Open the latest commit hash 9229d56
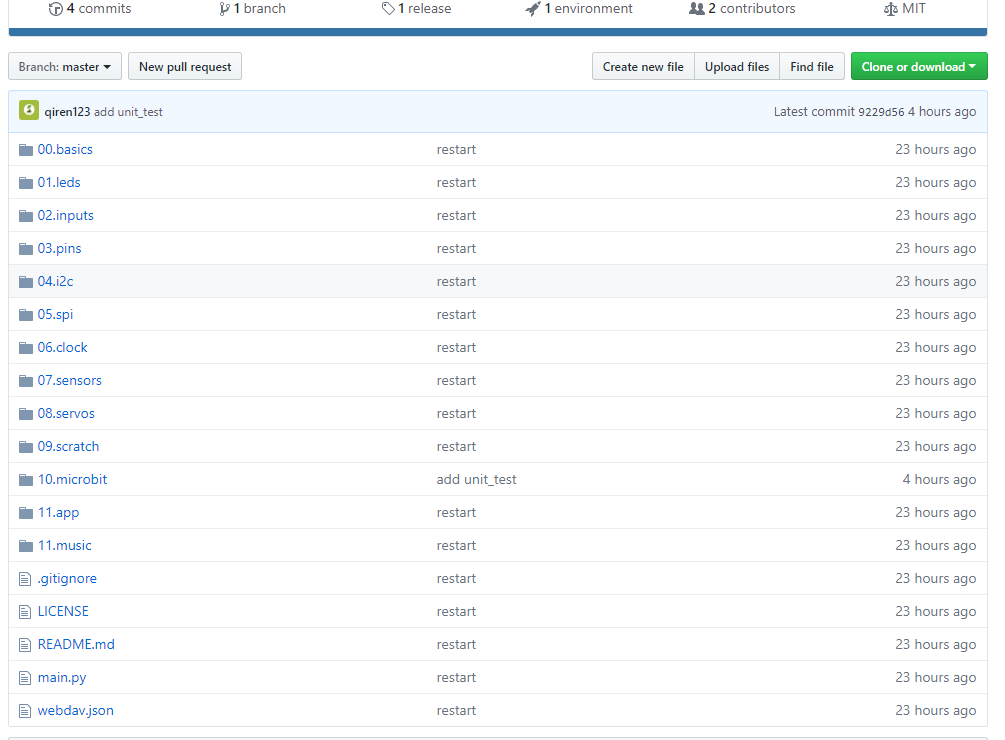This screenshot has width=1005, height=740. pos(880,112)
